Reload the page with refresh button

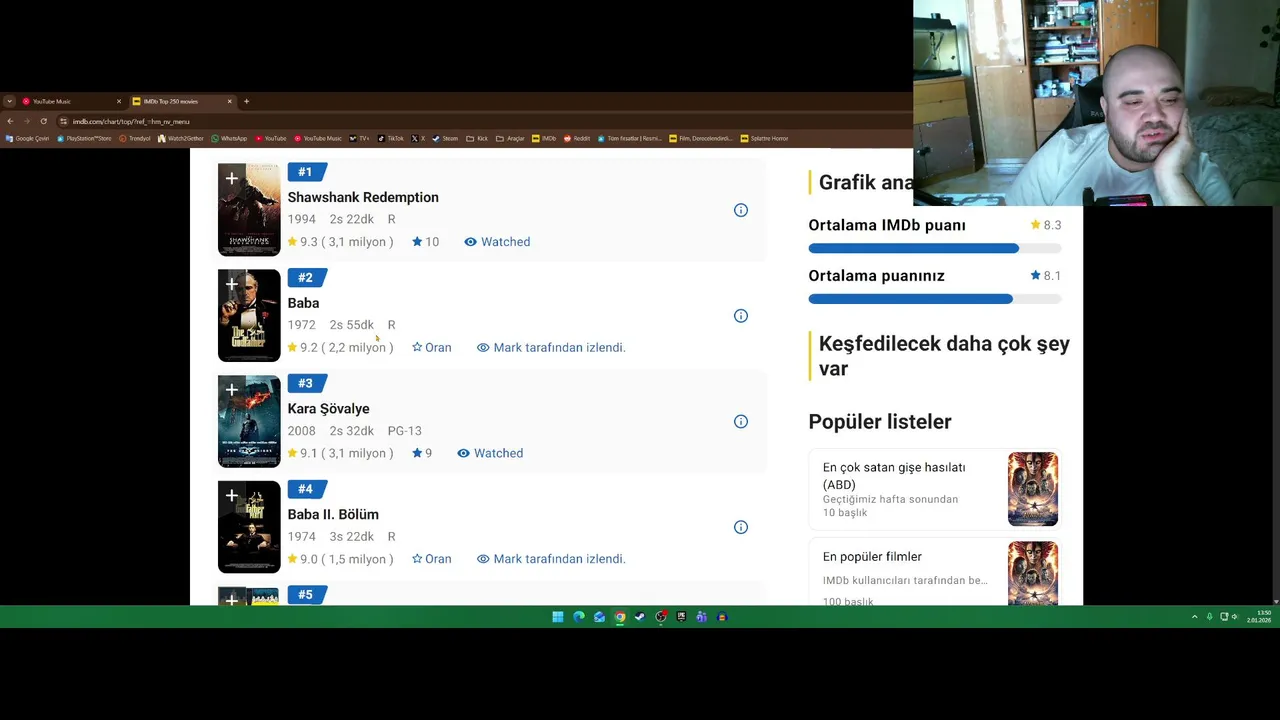pos(43,121)
